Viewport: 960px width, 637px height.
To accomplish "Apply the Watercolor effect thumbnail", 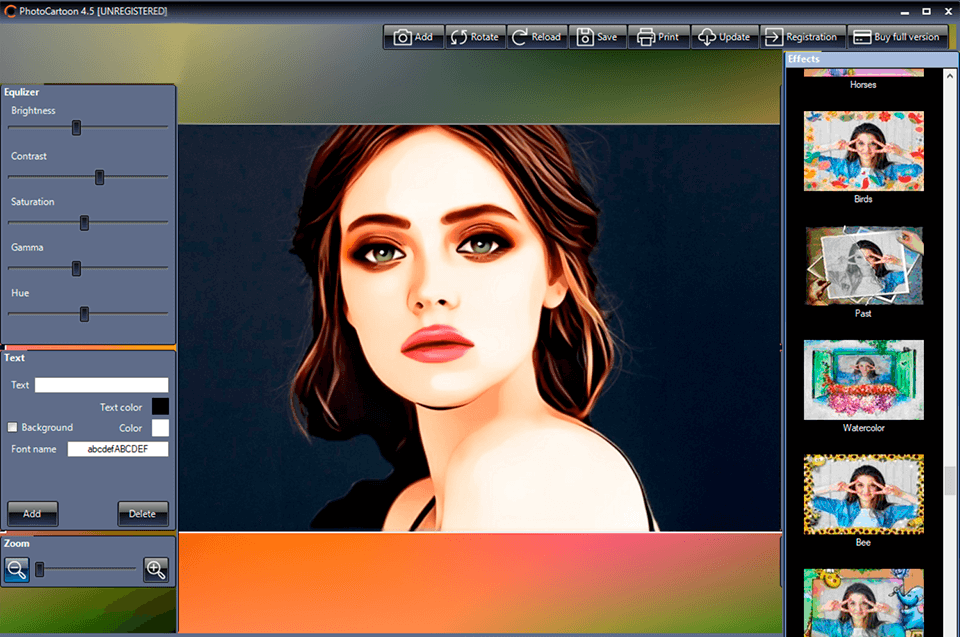I will 863,379.
